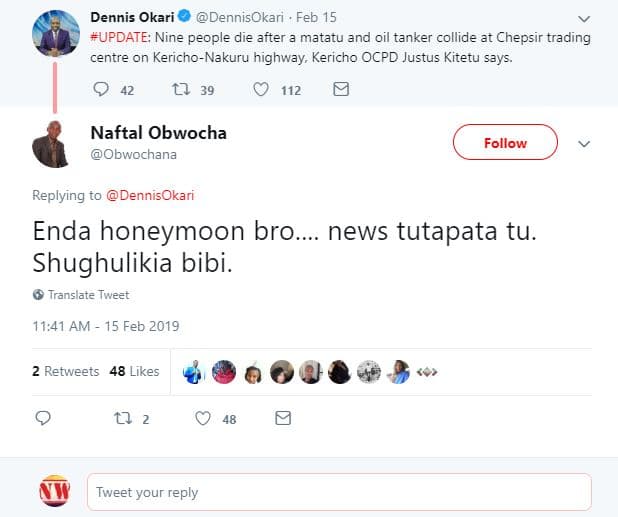Screen dimensions: 618x517
Task: Share Naftal Obwocha's tweet by message
Action: coord(283,418)
